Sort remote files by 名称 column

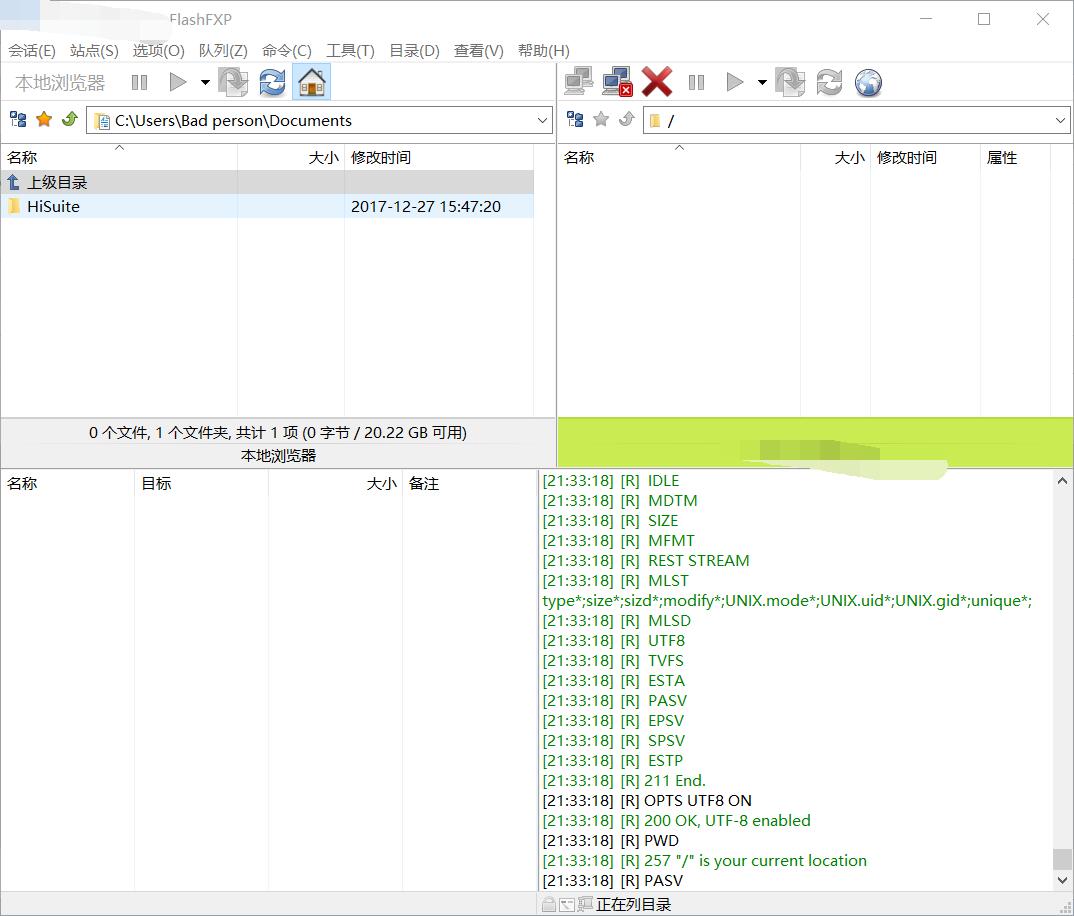679,158
